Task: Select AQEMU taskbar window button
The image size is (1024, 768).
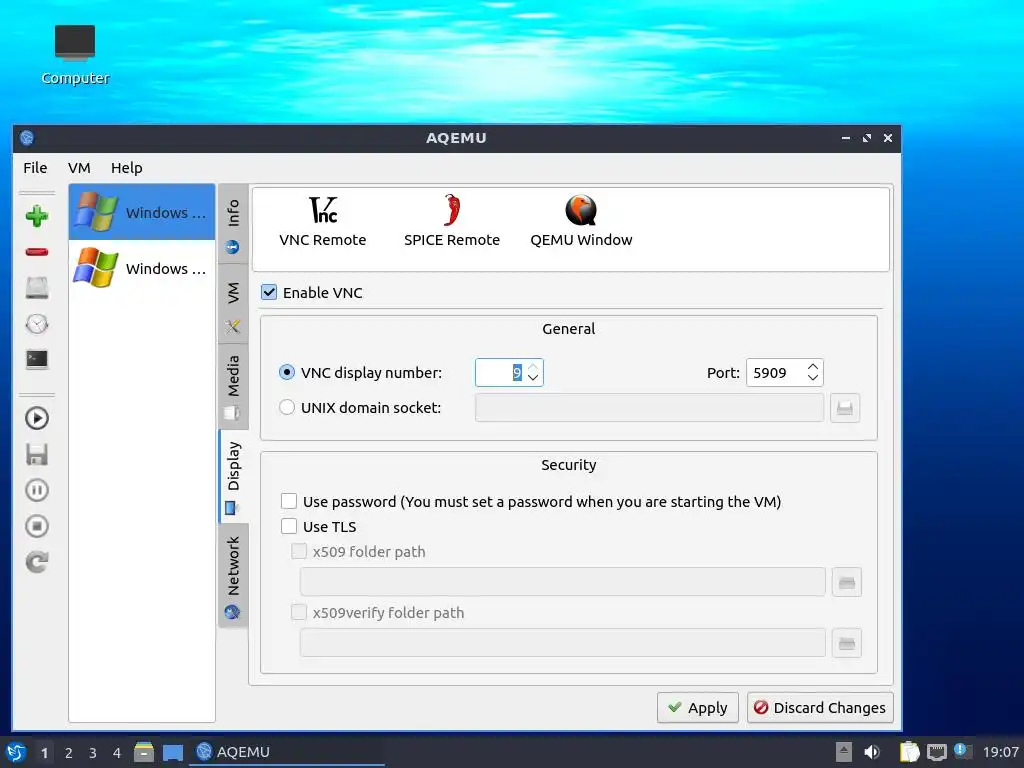Action: pos(287,752)
